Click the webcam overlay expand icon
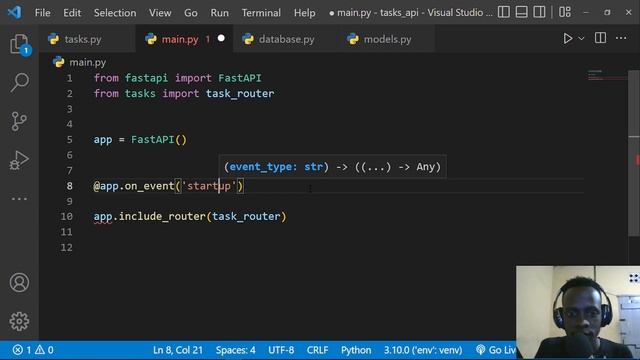Image resolution: width=640 pixels, height=360 pixels. coord(633,278)
